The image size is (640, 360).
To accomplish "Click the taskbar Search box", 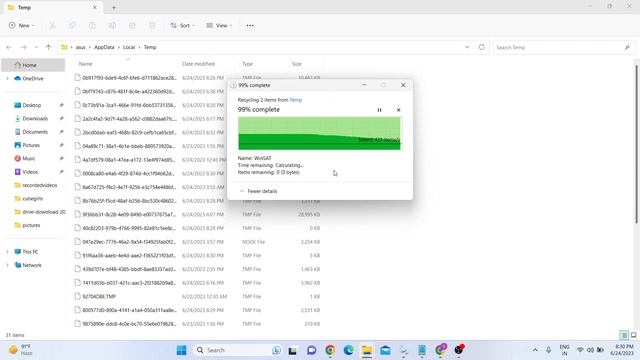I will click(237, 350).
